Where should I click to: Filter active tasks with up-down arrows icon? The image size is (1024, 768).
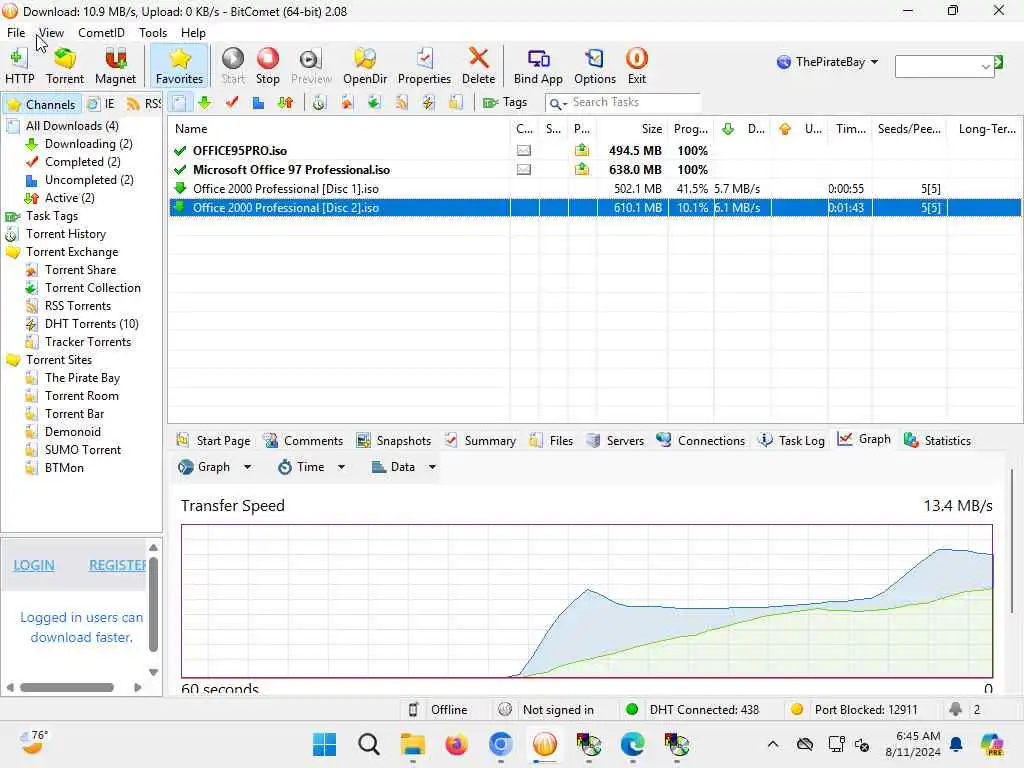point(285,103)
